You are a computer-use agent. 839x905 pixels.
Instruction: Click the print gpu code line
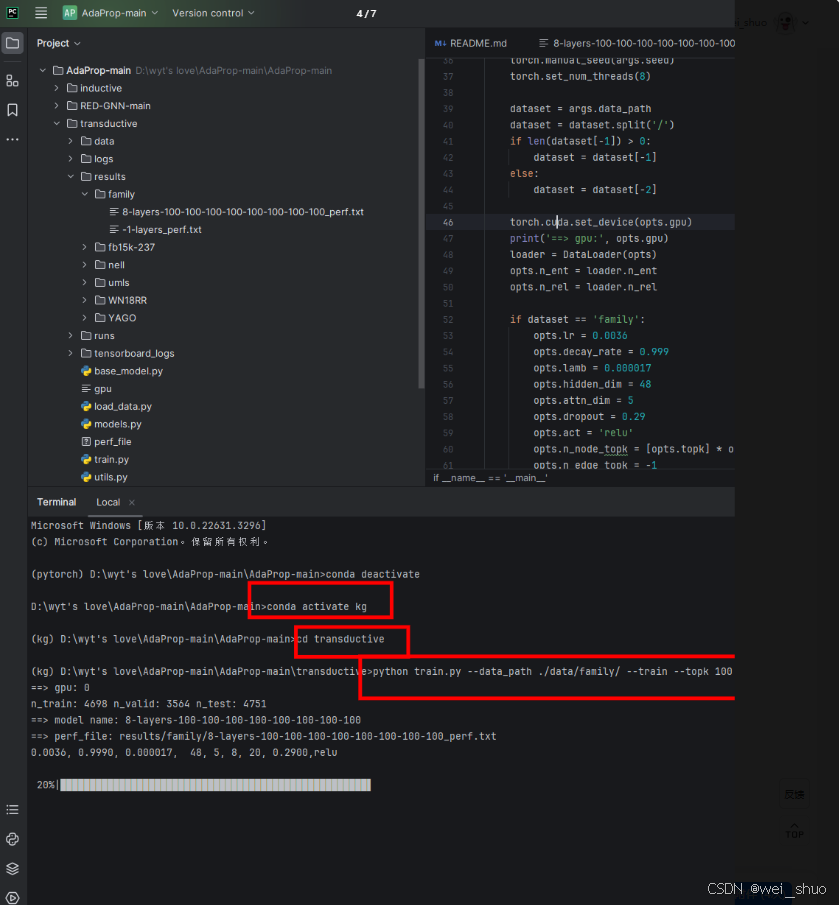pos(589,238)
